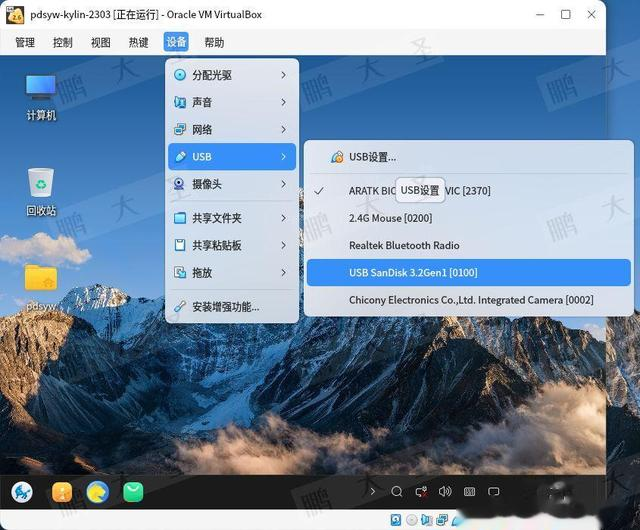Choose 安装增强功能... menu entry
The height and width of the screenshot is (530, 640).
[232, 307]
